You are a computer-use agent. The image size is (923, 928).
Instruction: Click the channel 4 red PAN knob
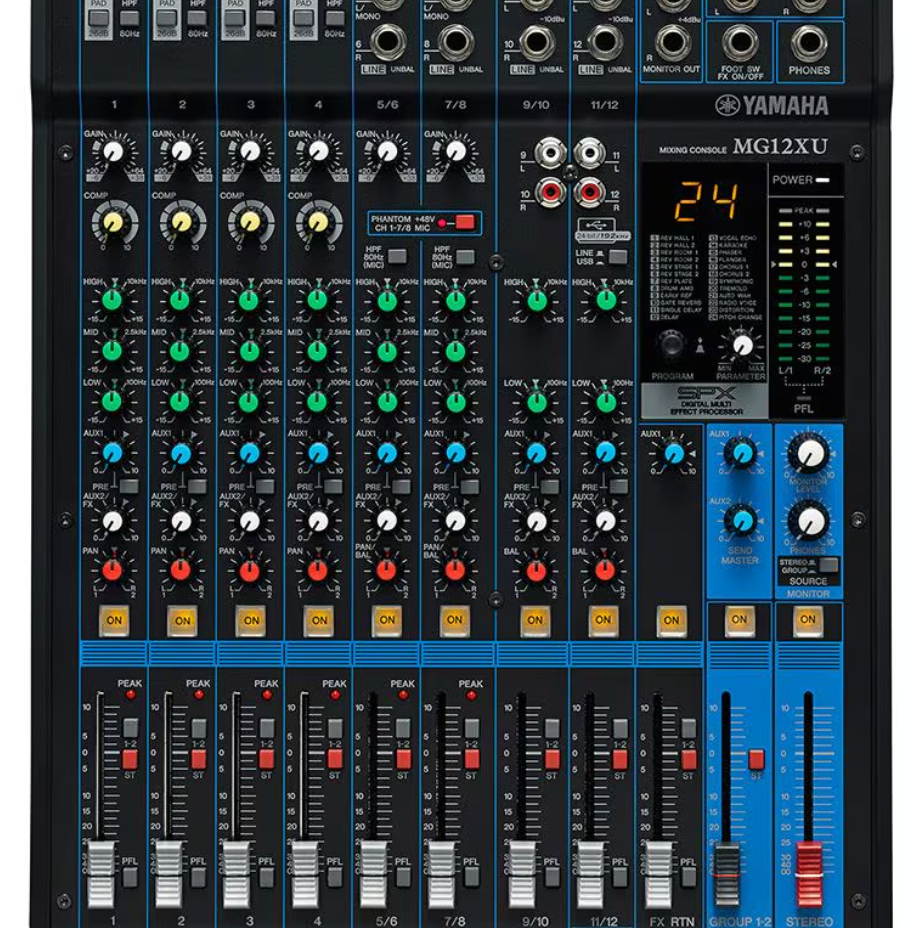(317, 570)
